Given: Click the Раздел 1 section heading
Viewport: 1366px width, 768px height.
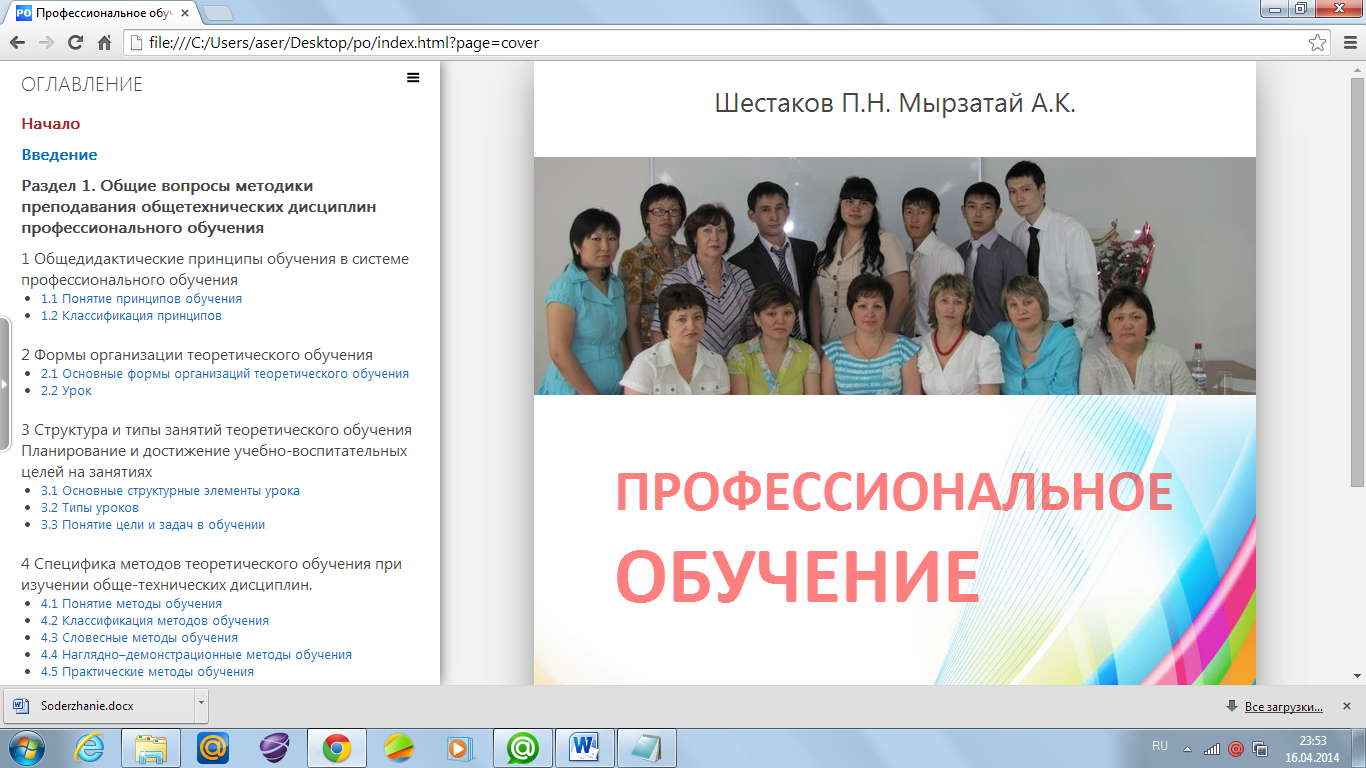Looking at the screenshot, I should (198, 207).
